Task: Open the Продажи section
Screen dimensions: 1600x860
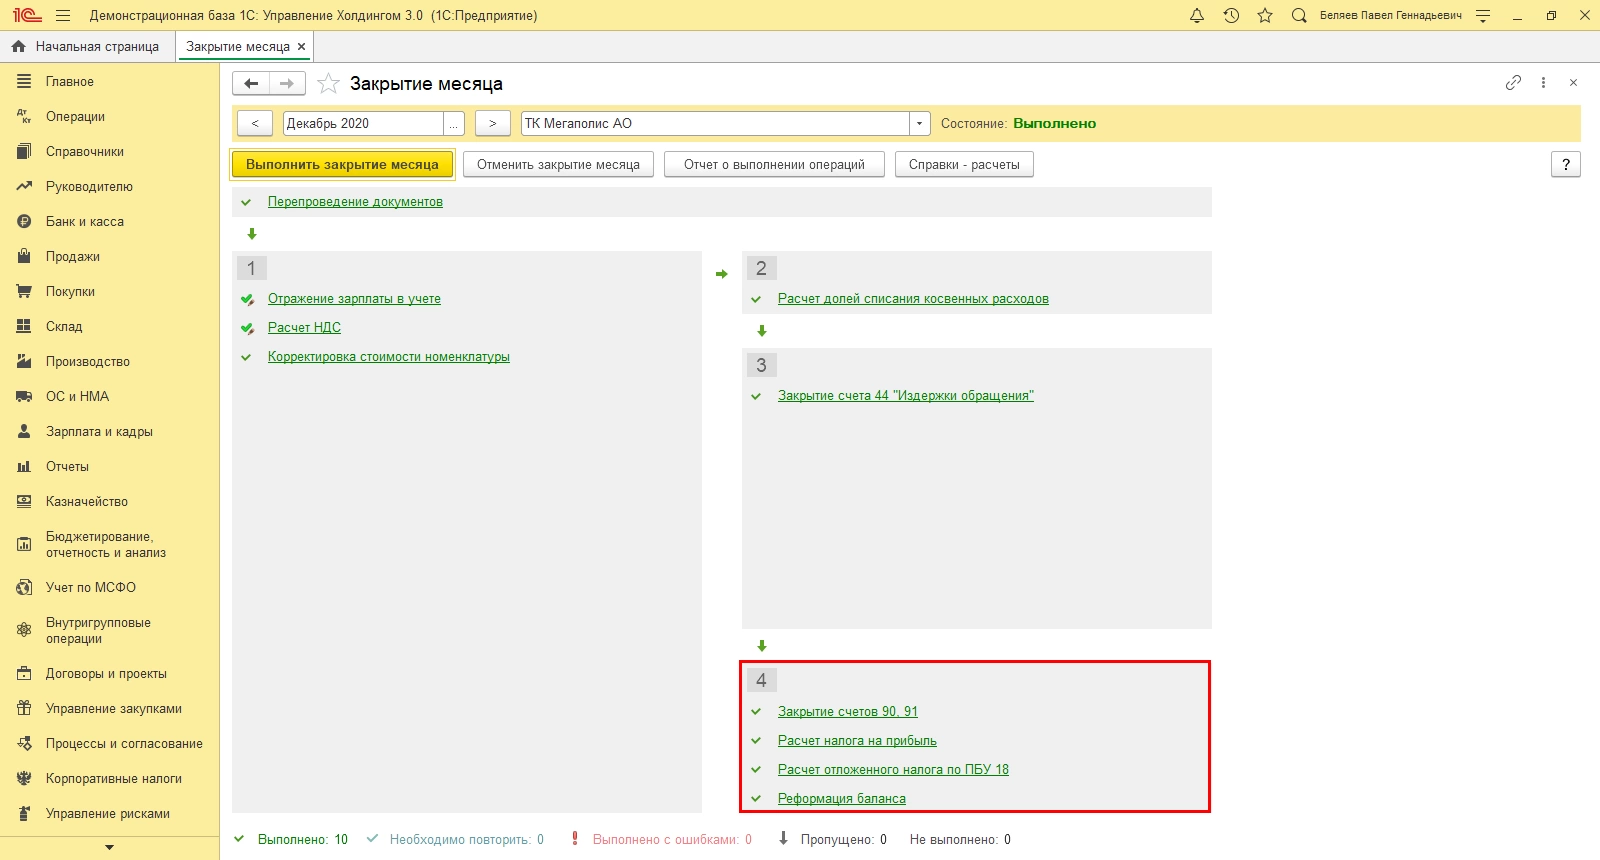Action: pyautogui.click(x=73, y=257)
